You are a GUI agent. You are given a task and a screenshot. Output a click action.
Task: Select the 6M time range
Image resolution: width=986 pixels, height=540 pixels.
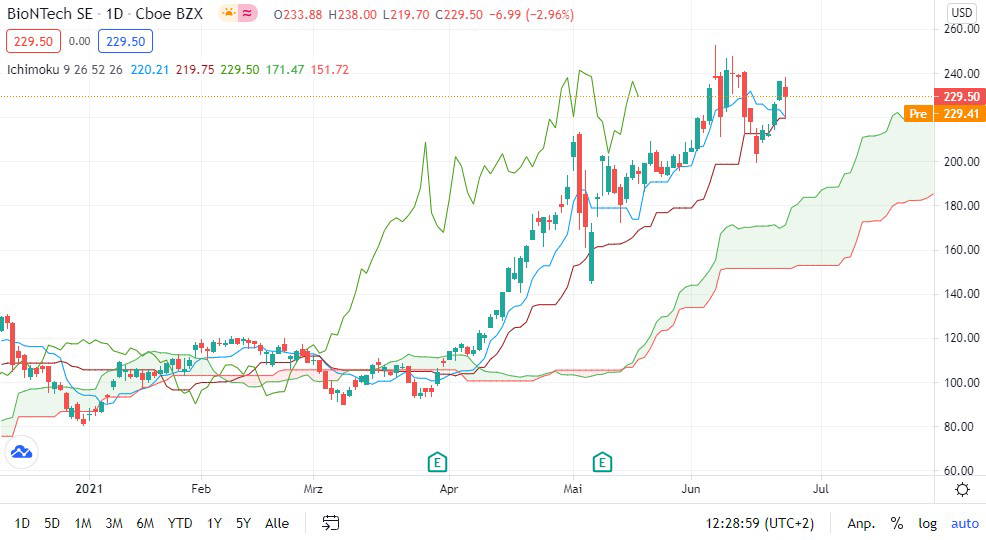pyautogui.click(x=145, y=523)
